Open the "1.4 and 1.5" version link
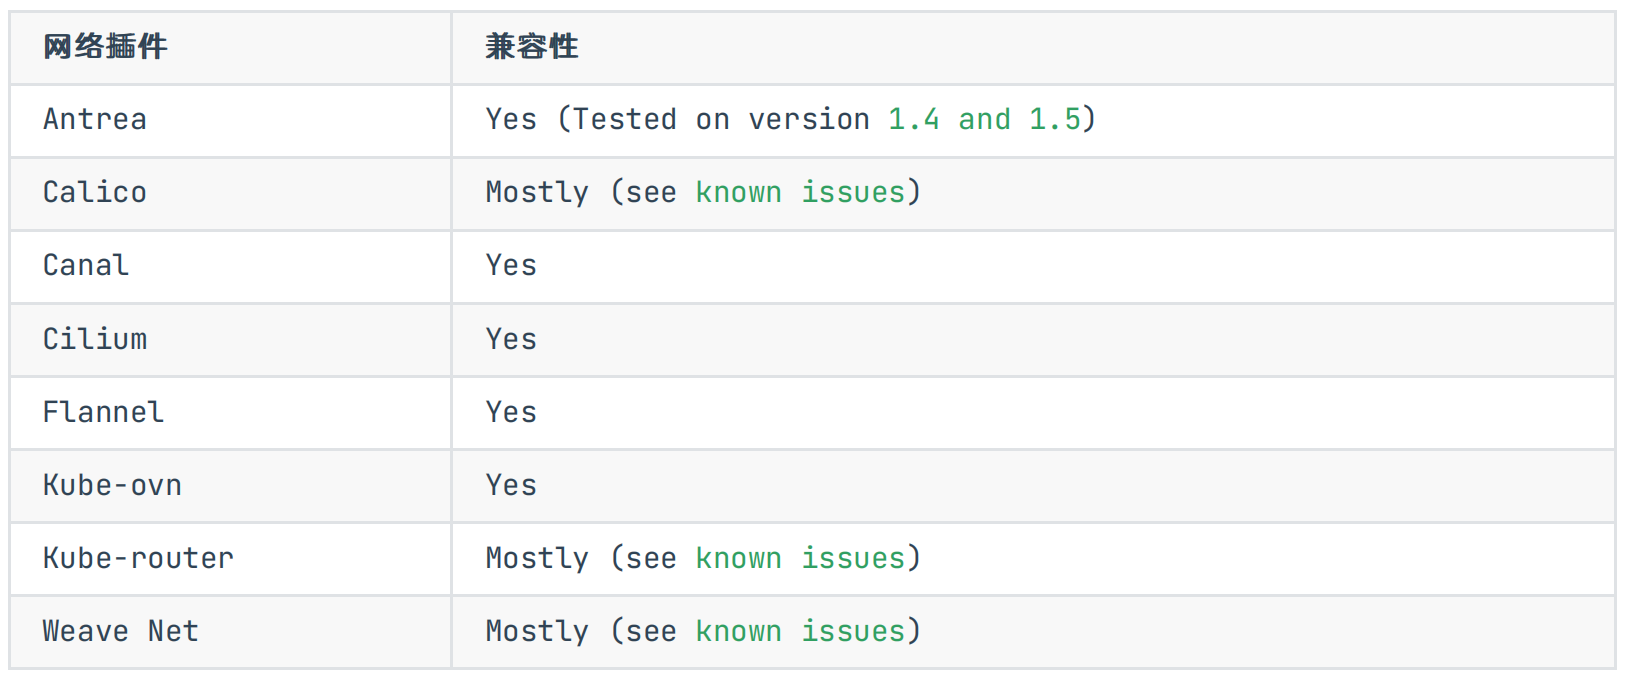 coord(984,120)
